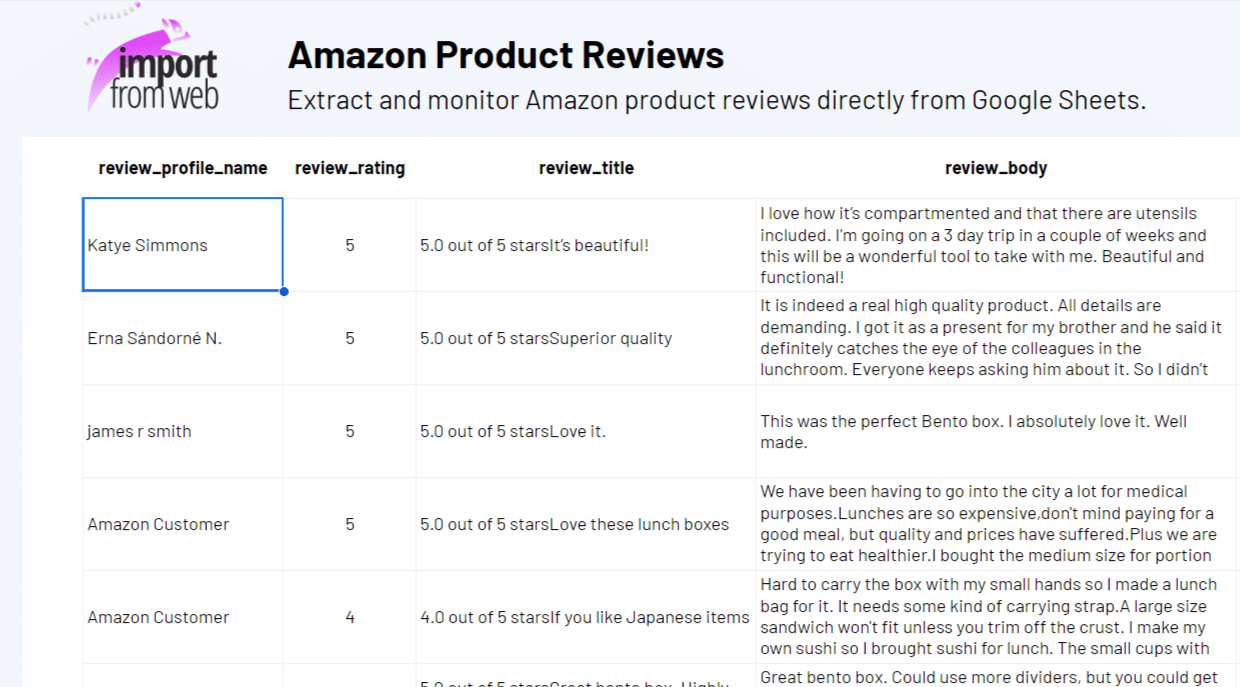The image size is (1240, 687).
Task: Click the "Amazon Product Reviews" heading
Action: (x=506, y=55)
